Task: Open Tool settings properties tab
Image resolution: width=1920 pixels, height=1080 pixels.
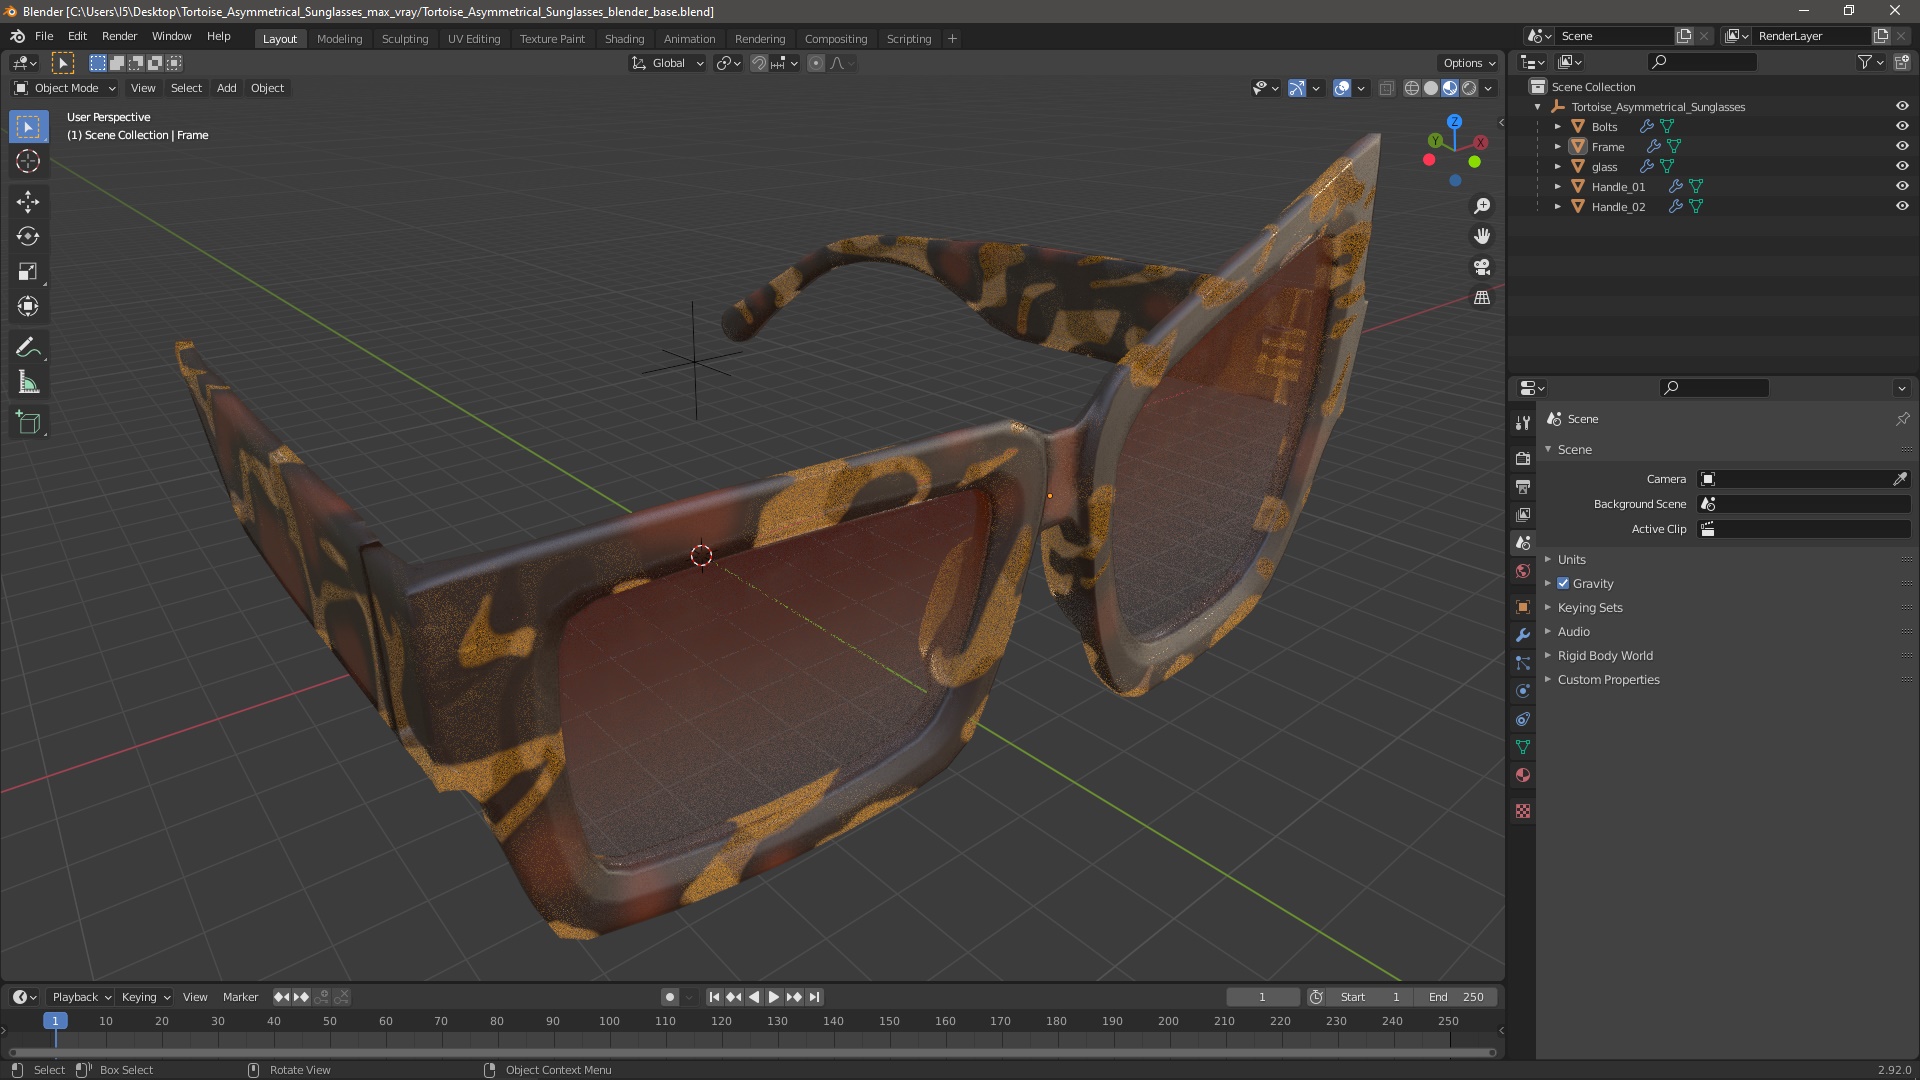Action: (1523, 422)
